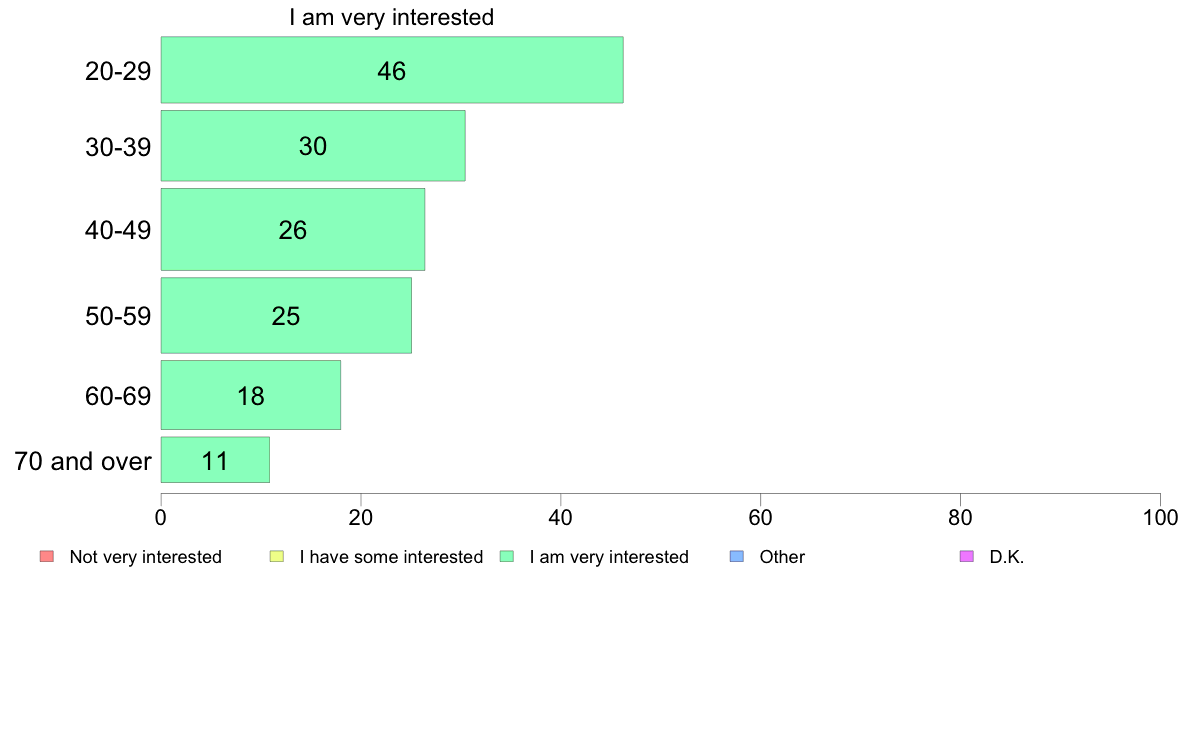
Task: Click the yellow I have some interested swatch
Action: (x=277, y=556)
